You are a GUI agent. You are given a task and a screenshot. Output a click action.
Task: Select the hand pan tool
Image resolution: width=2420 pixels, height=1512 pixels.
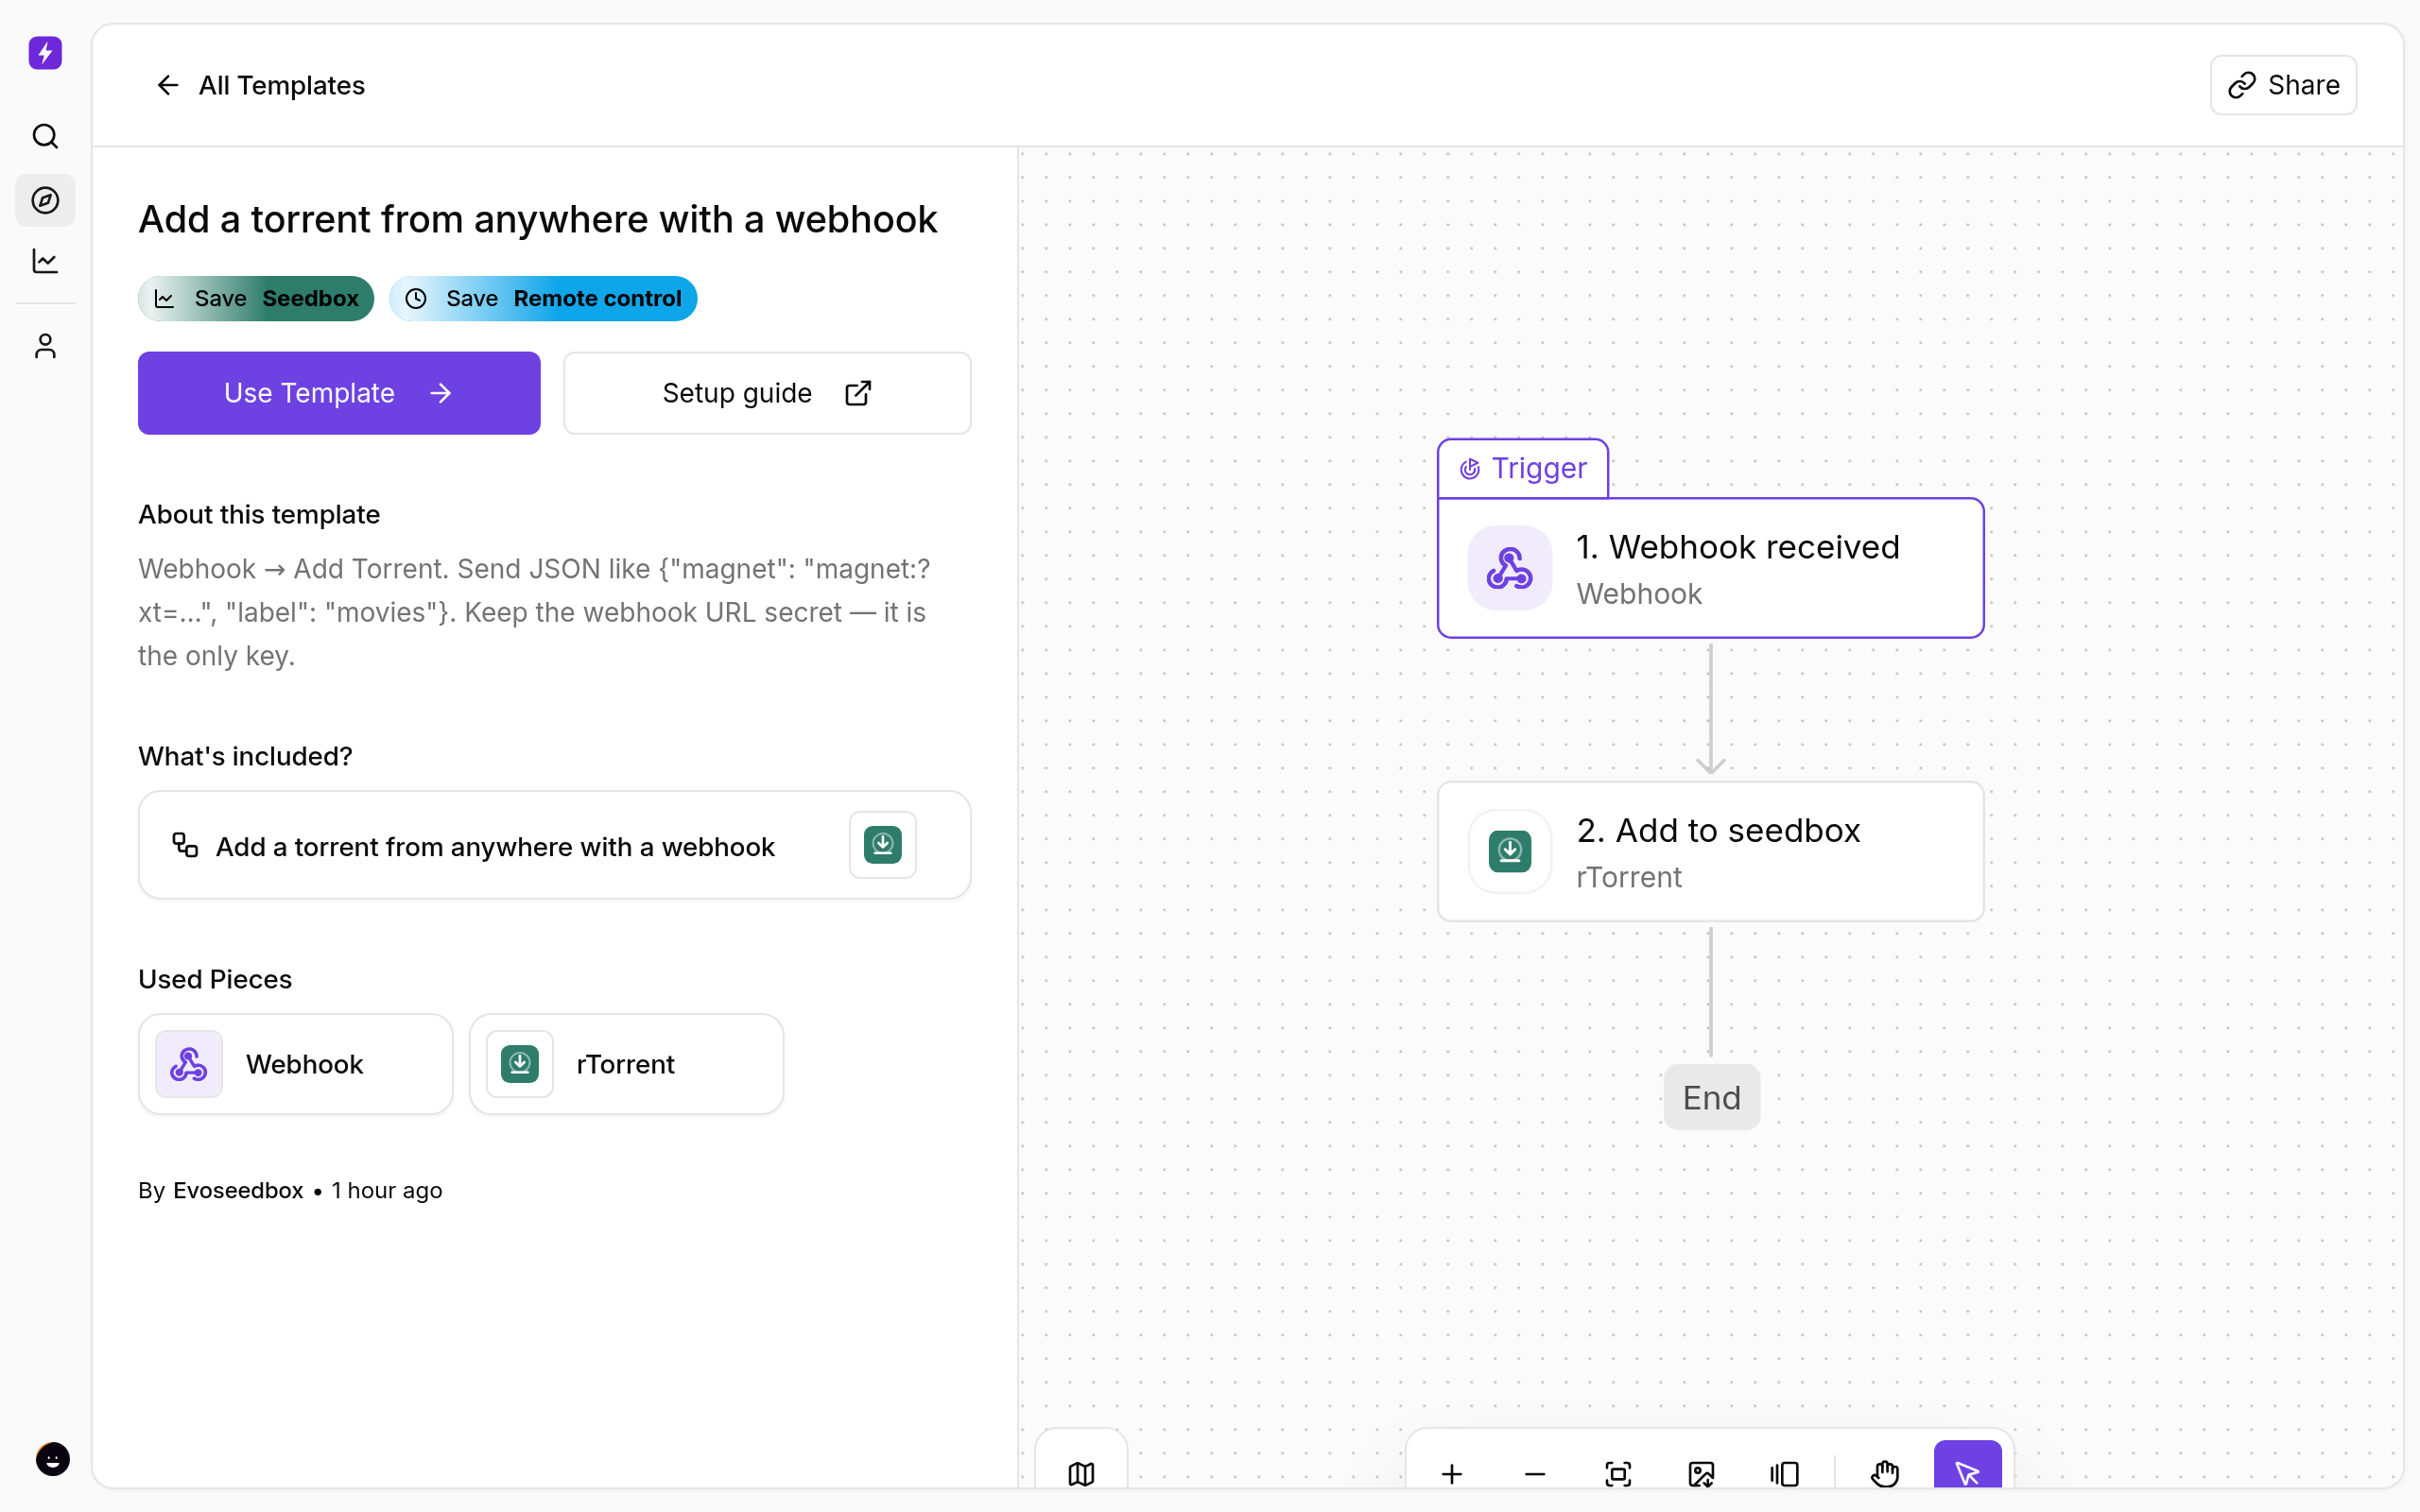(1885, 1473)
